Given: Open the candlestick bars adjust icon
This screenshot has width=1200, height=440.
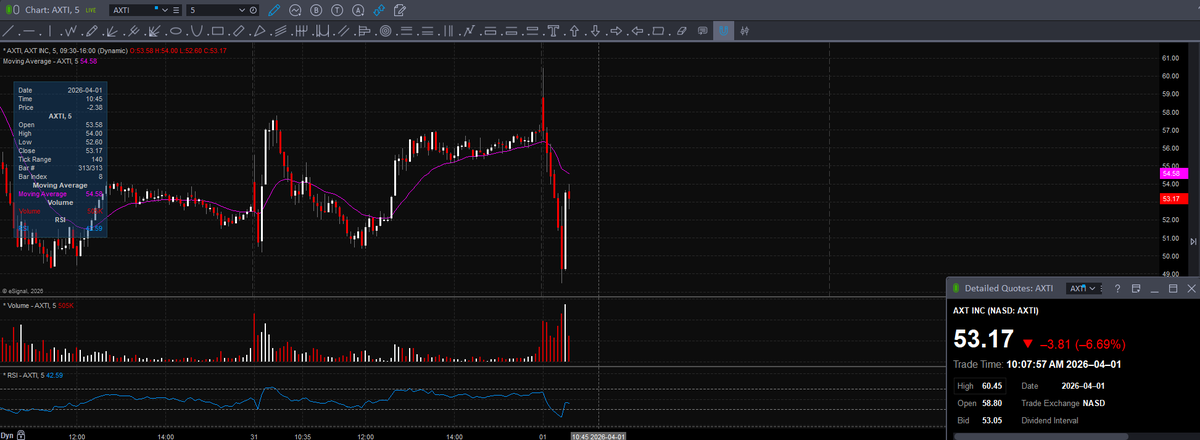Looking at the screenshot, I should pos(744,31).
